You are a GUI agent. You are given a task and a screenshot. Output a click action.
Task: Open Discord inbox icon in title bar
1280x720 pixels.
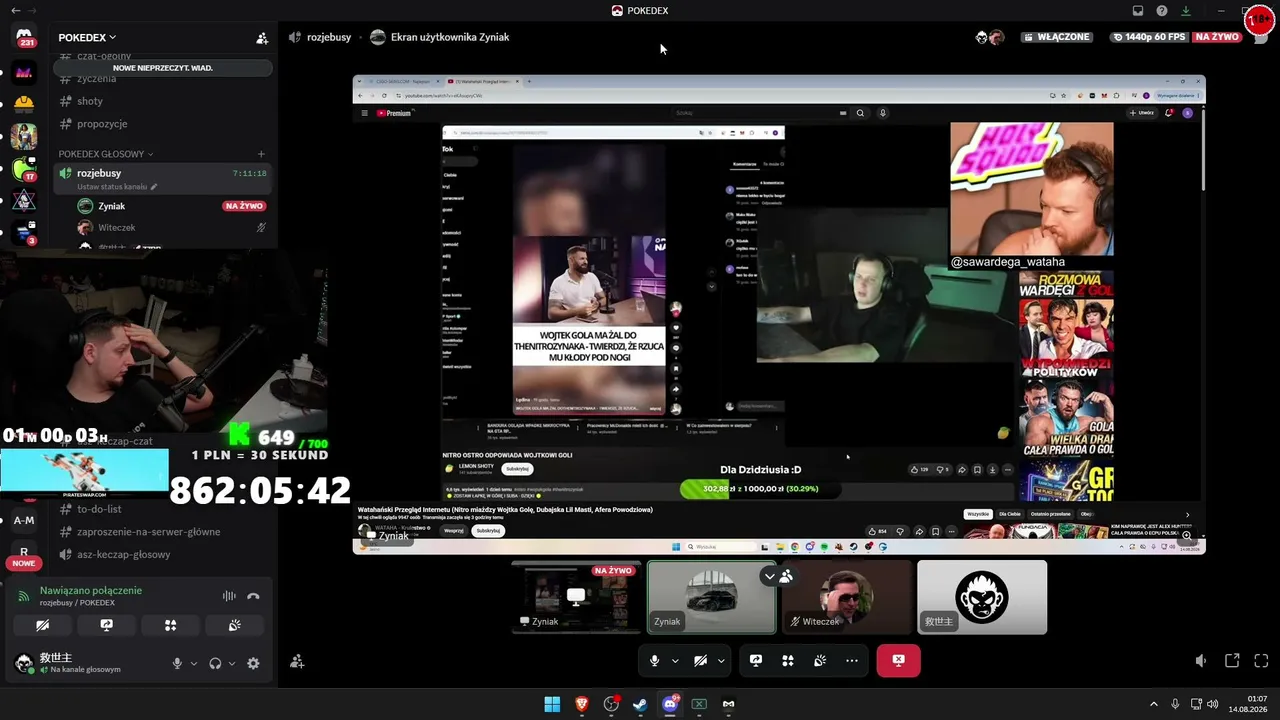tap(1138, 11)
